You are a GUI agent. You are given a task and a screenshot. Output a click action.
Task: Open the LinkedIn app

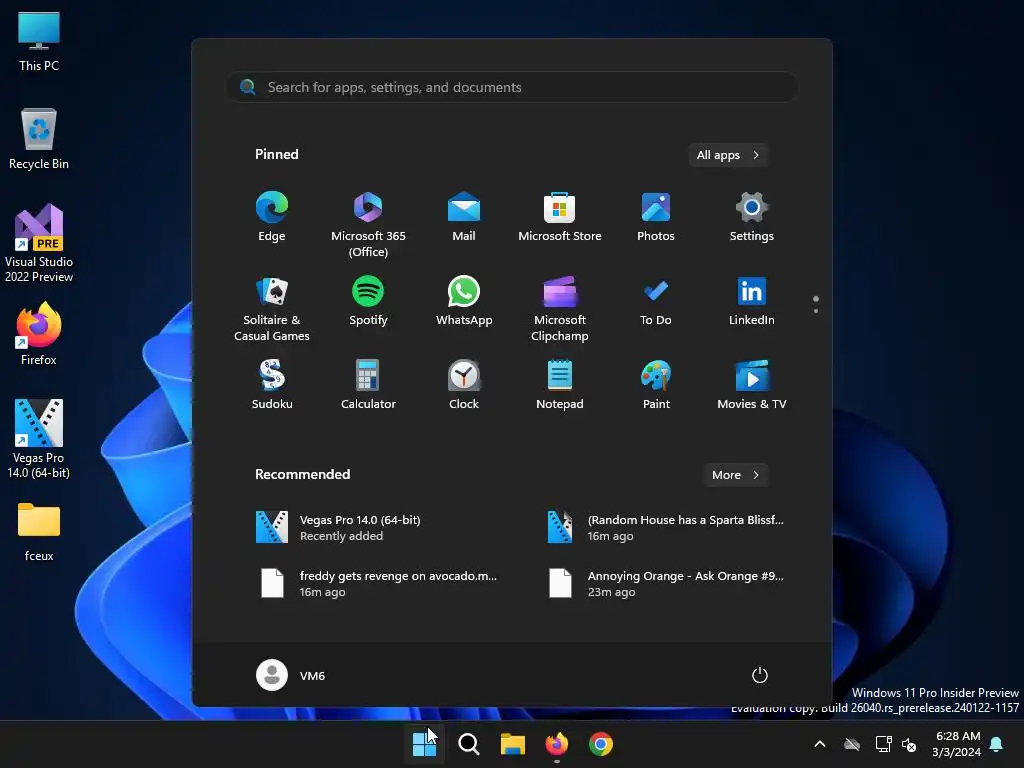click(x=752, y=301)
